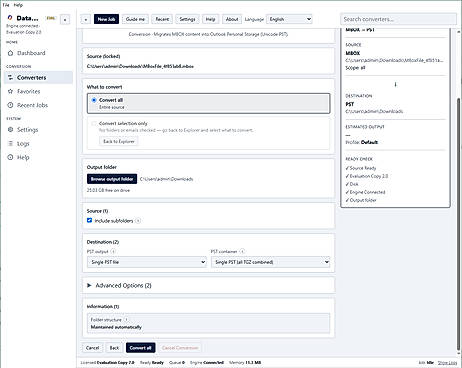Click the Convert all button at bottom

(x=141, y=348)
